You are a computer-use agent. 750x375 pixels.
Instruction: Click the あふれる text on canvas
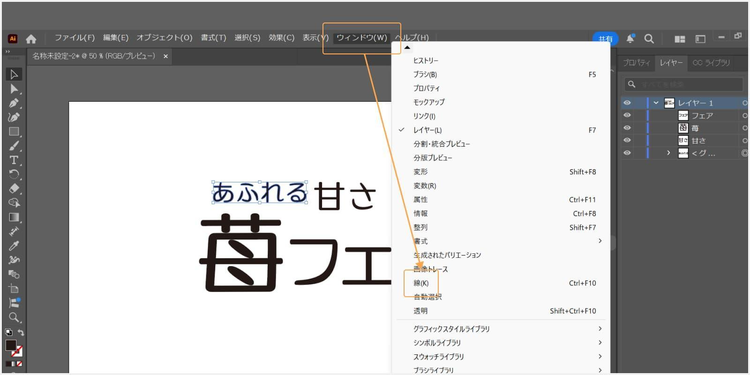coord(259,192)
